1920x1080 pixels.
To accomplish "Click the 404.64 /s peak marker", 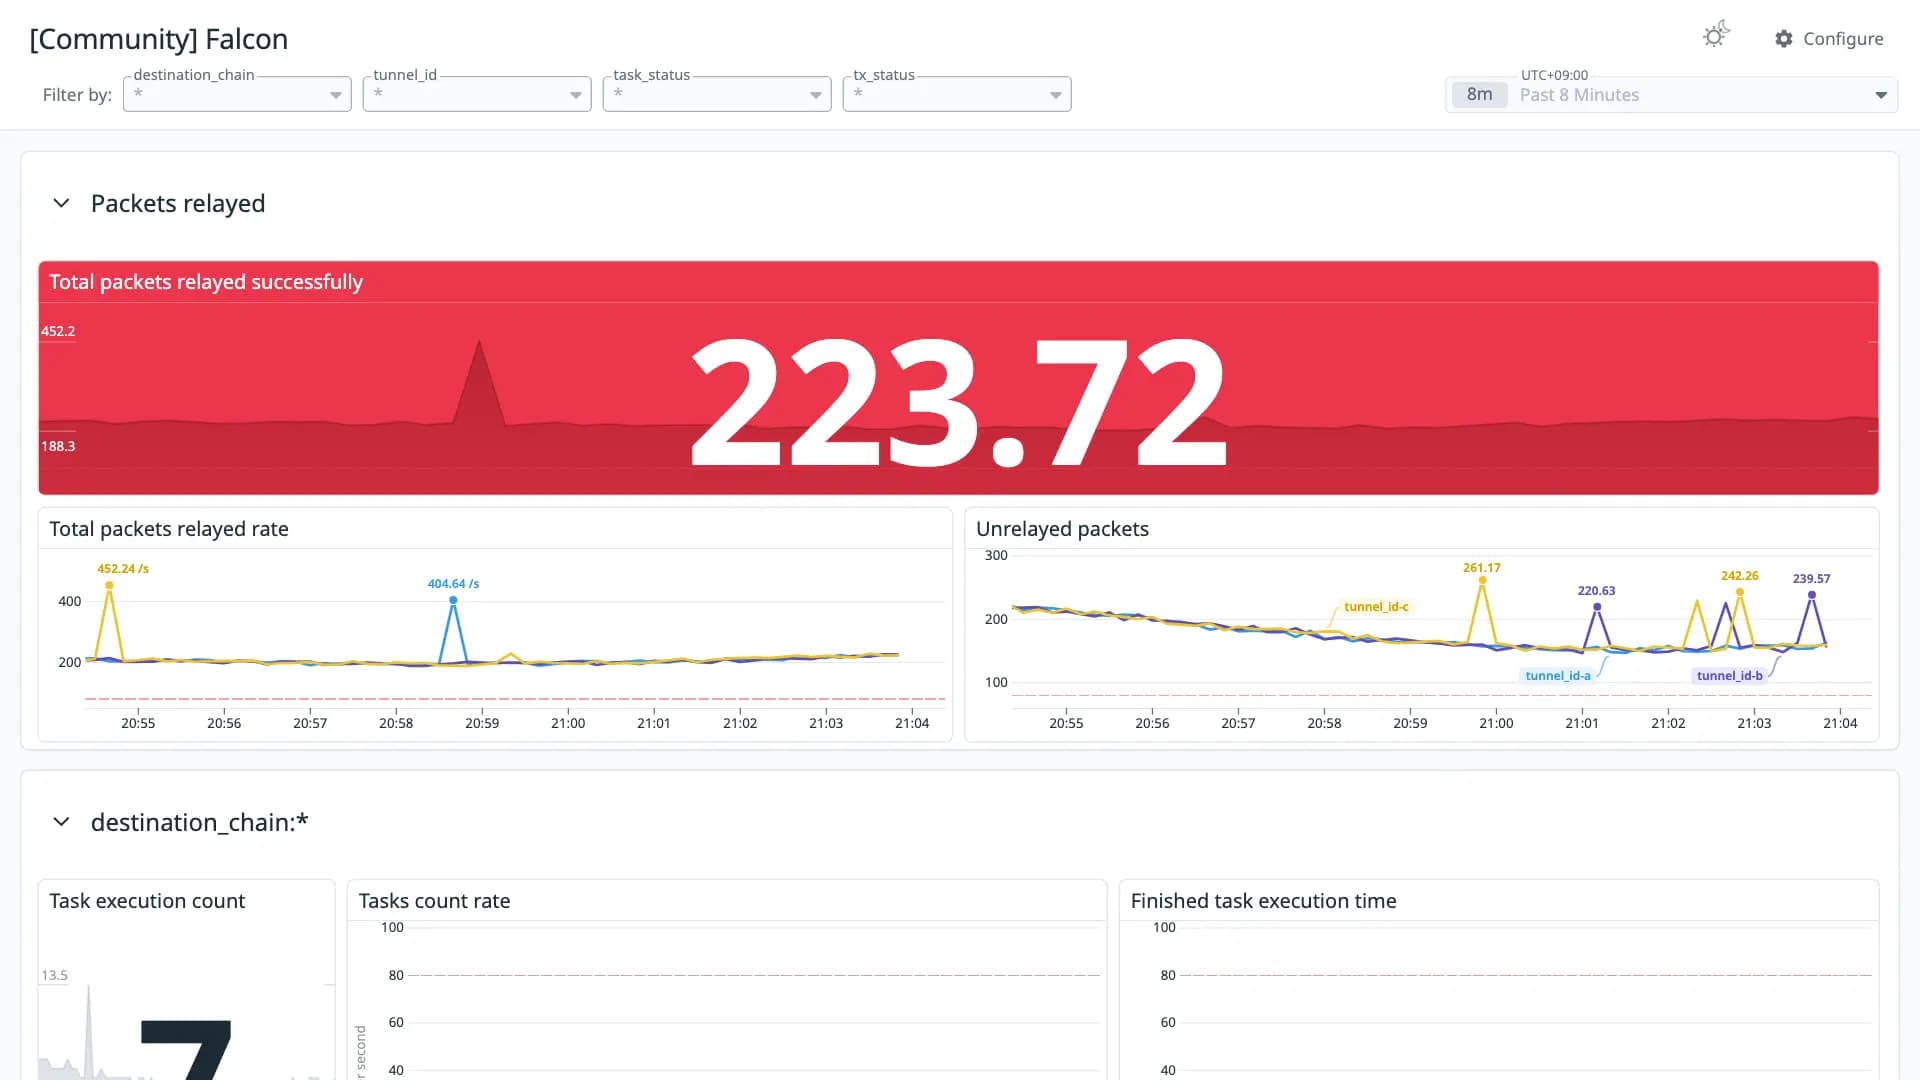I will (453, 600).
